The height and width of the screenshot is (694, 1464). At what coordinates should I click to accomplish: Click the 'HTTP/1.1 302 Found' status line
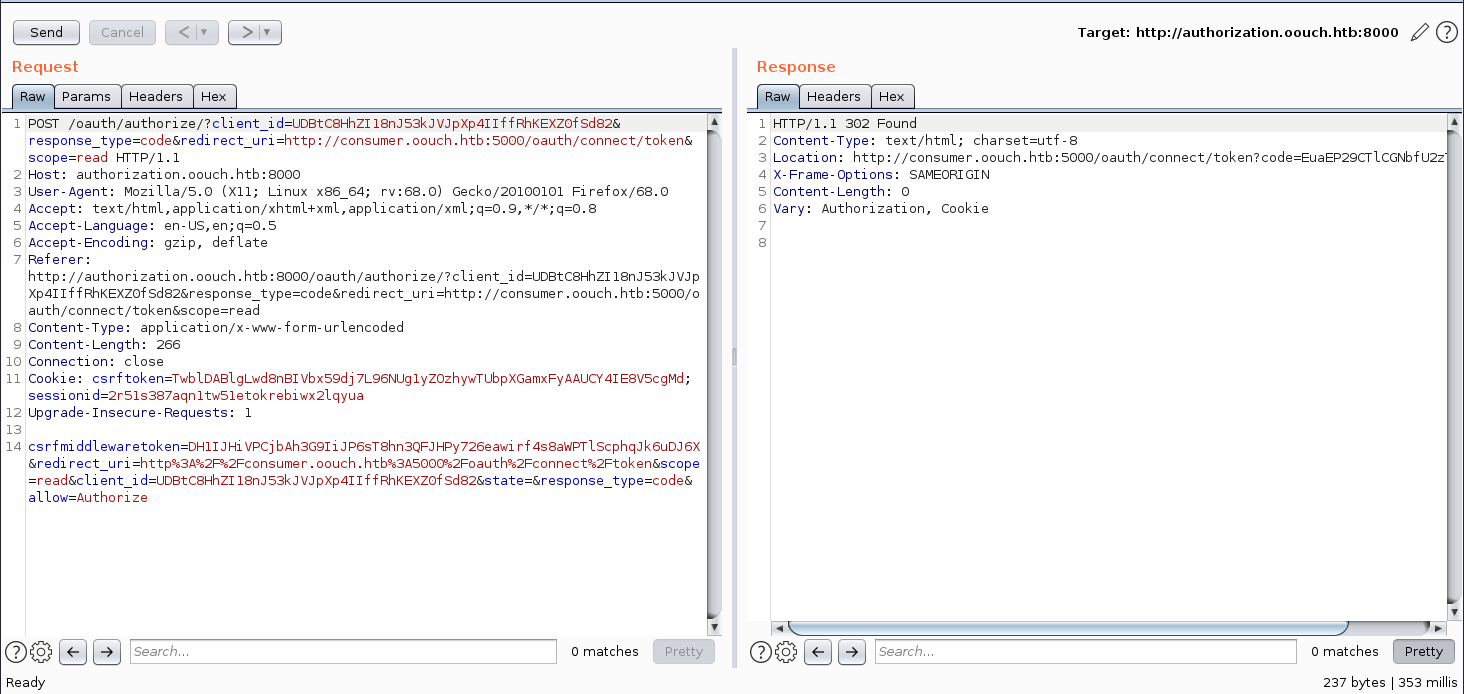(845, 123)
